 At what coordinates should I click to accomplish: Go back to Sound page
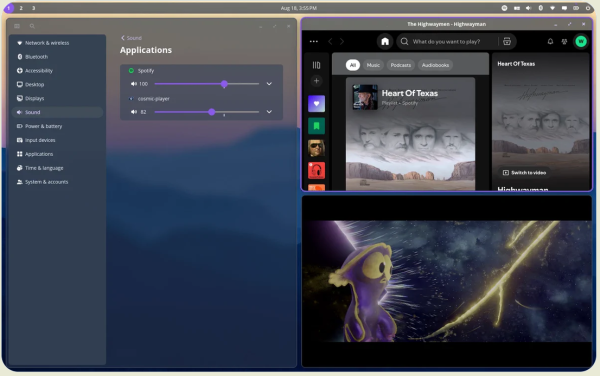point(131,38)
